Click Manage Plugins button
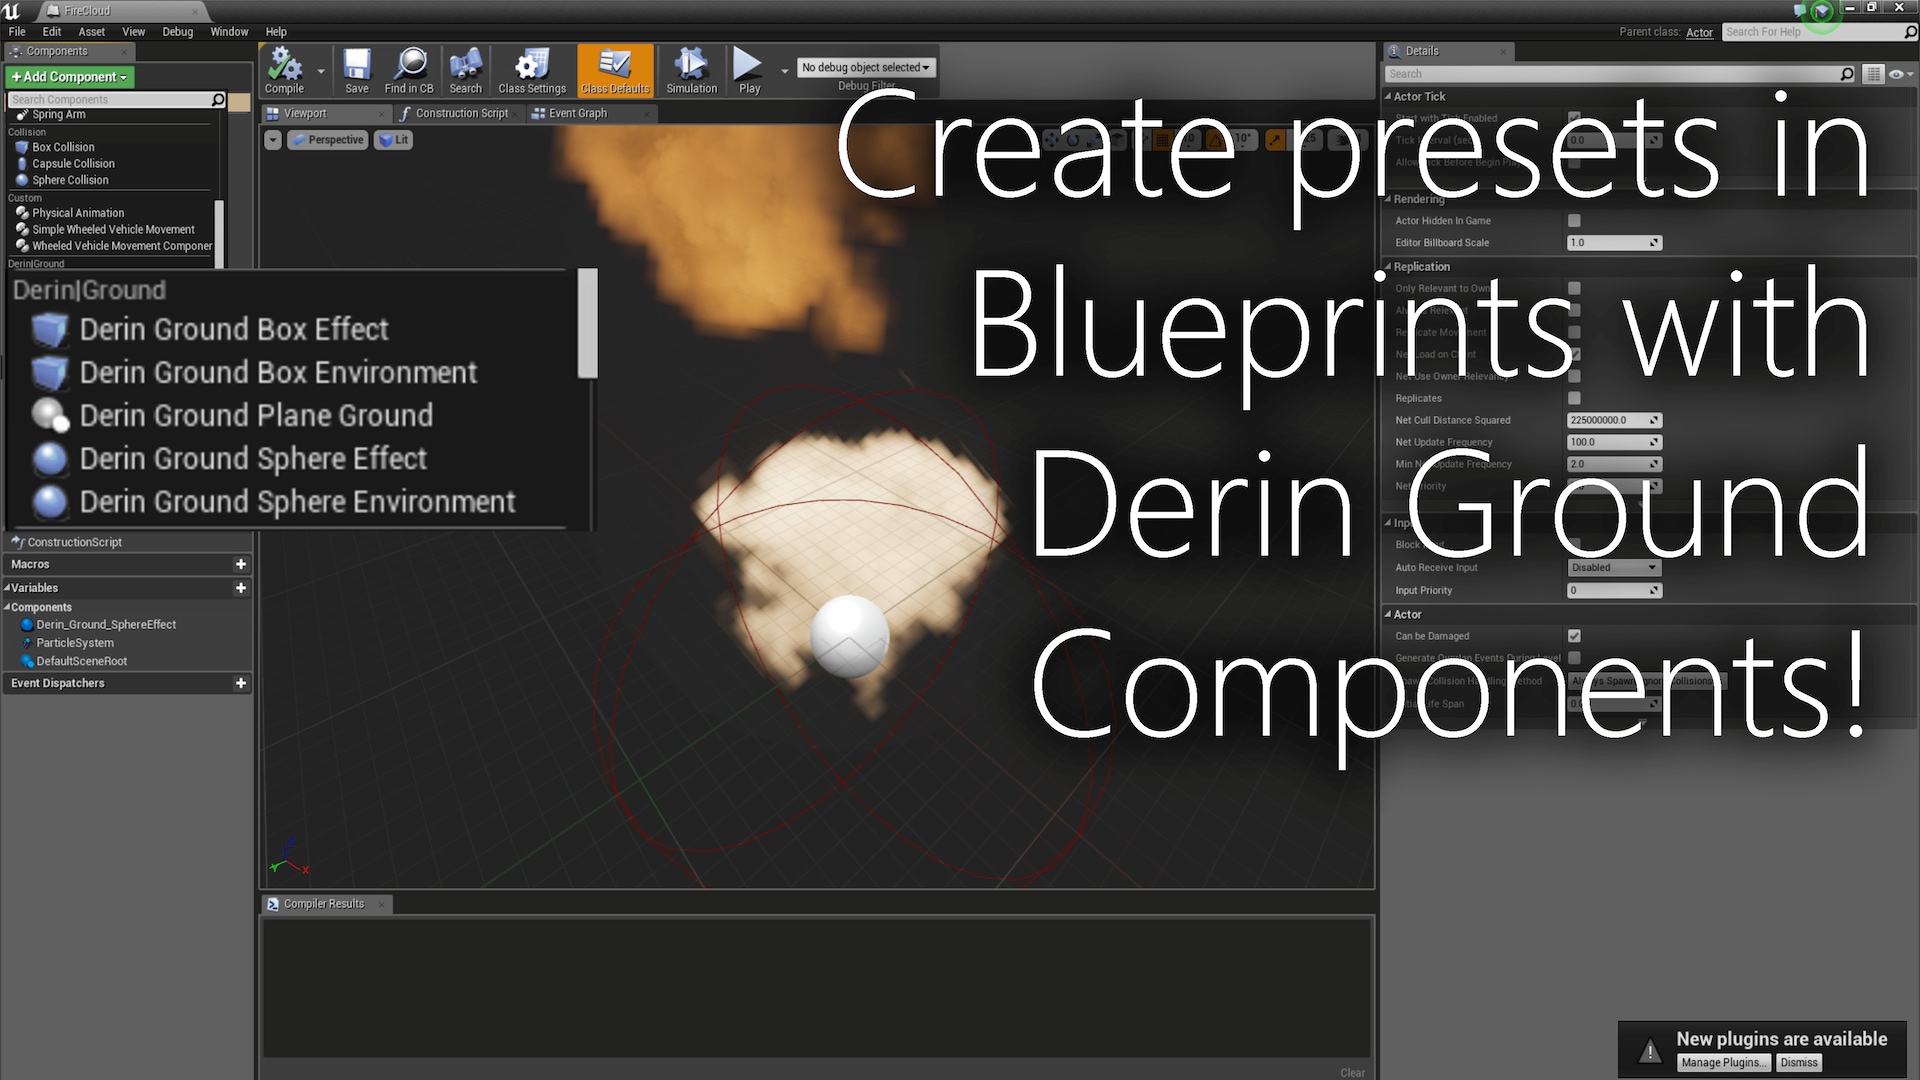 (1722, 1063)
